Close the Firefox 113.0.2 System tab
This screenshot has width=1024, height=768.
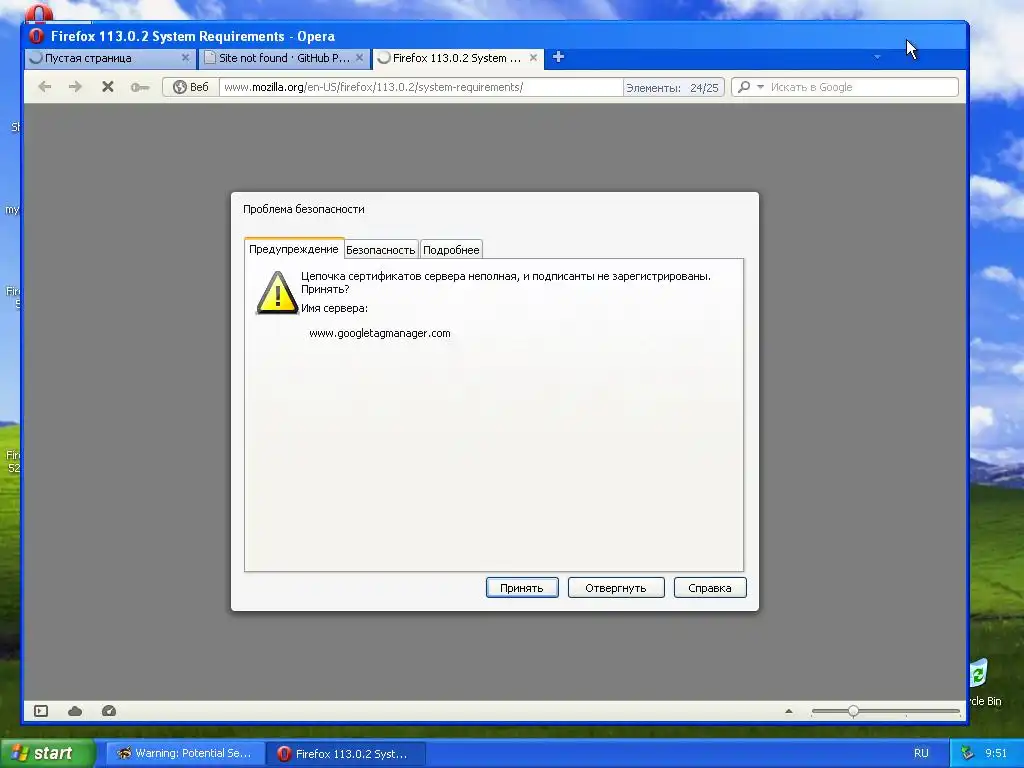point(534,58)
